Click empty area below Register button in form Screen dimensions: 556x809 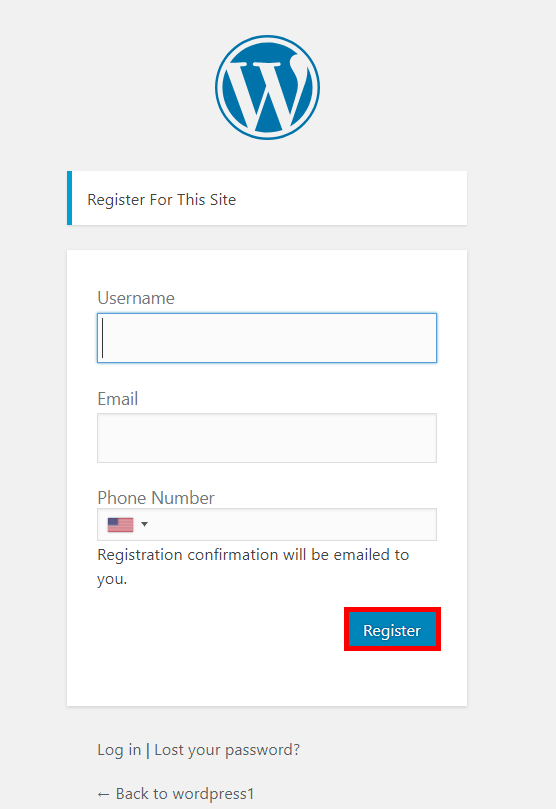[267, 678]
